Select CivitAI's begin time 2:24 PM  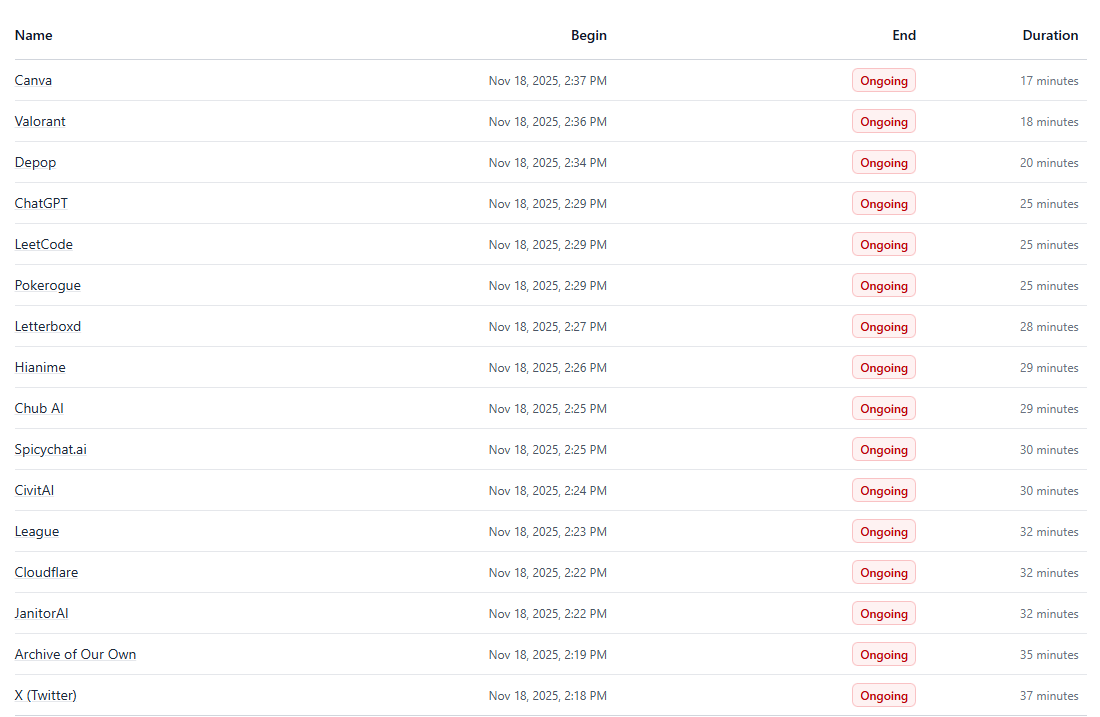548,490
